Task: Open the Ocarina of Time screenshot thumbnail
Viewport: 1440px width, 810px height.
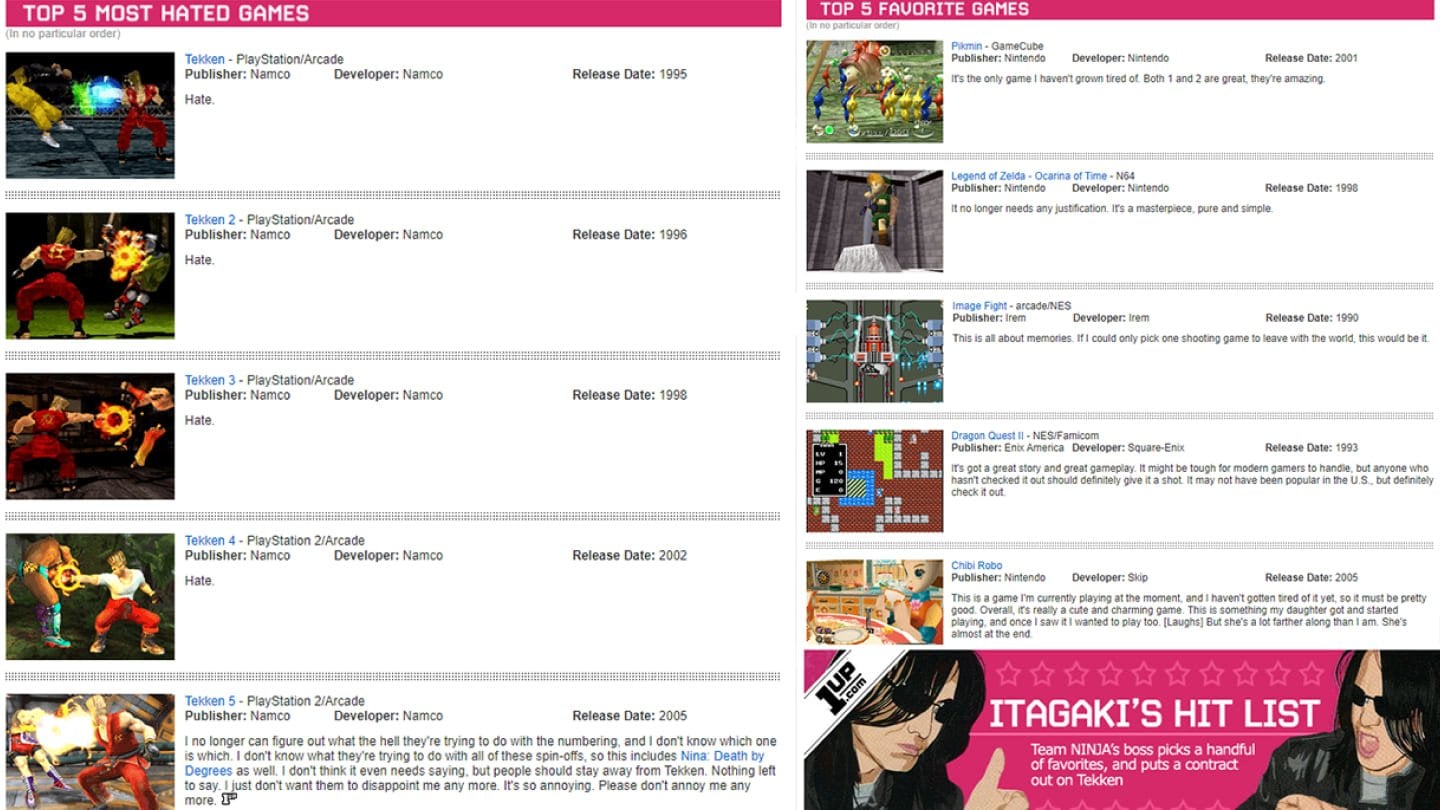Action: click(874, 221)
